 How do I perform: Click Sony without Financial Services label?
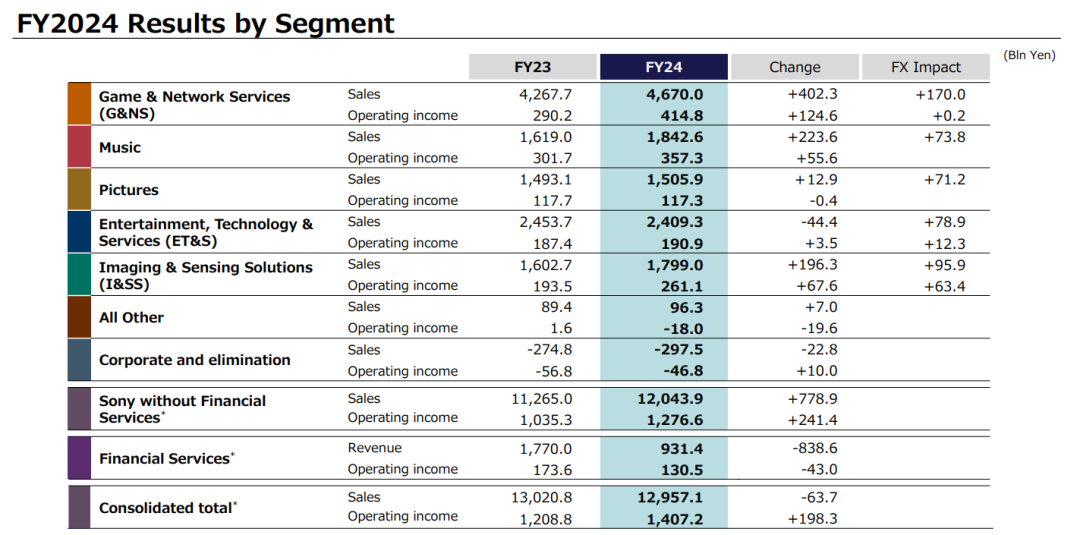tap(183, 409)
